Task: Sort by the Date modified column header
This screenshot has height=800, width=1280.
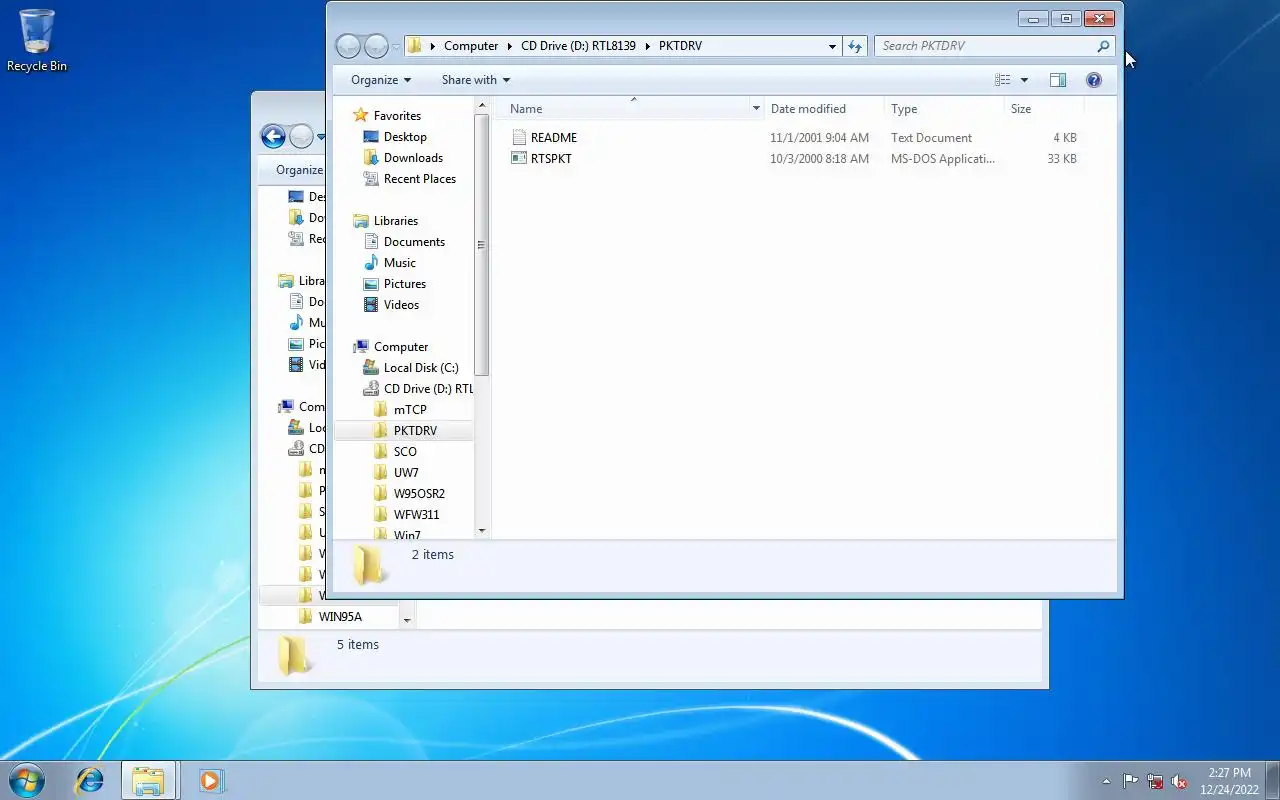Action: (808, 109)
